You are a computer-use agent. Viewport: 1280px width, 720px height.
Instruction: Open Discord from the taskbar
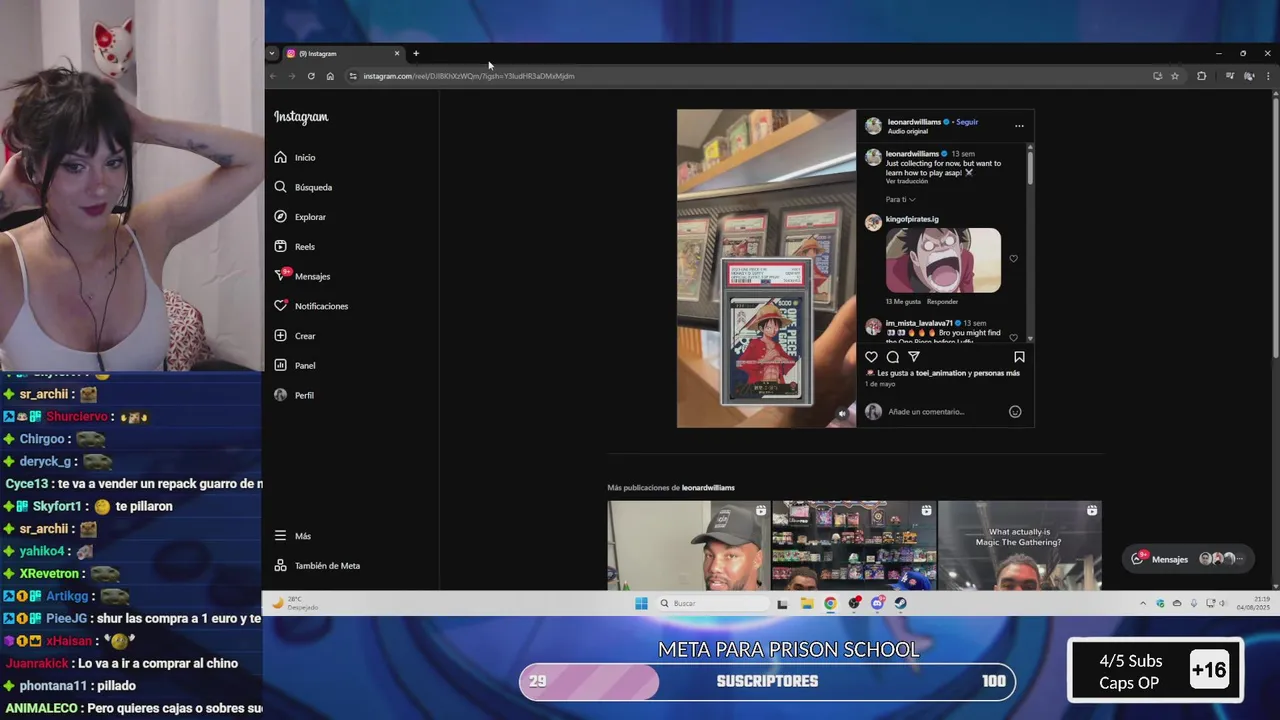coord(877,603)
